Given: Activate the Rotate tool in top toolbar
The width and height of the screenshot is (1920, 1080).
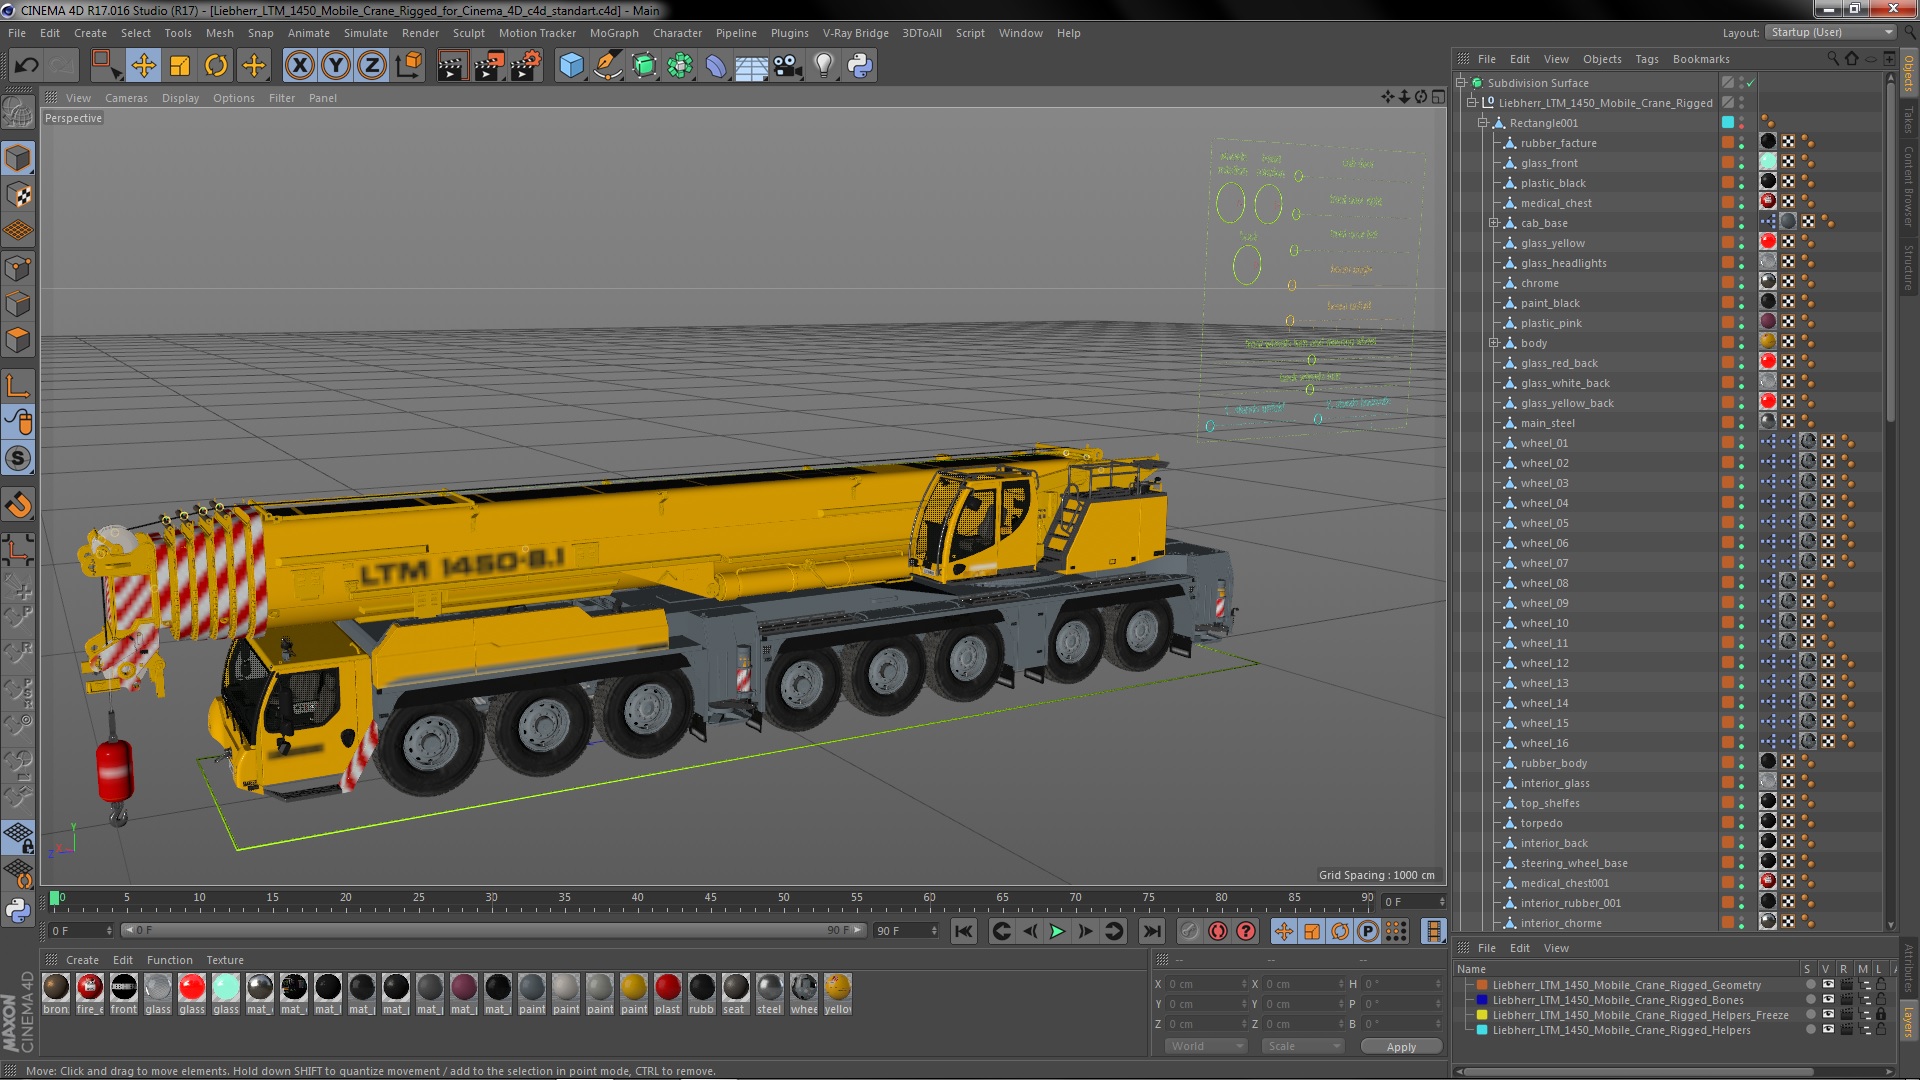Looking at the screenshot, I should click(x=216, y=66).
